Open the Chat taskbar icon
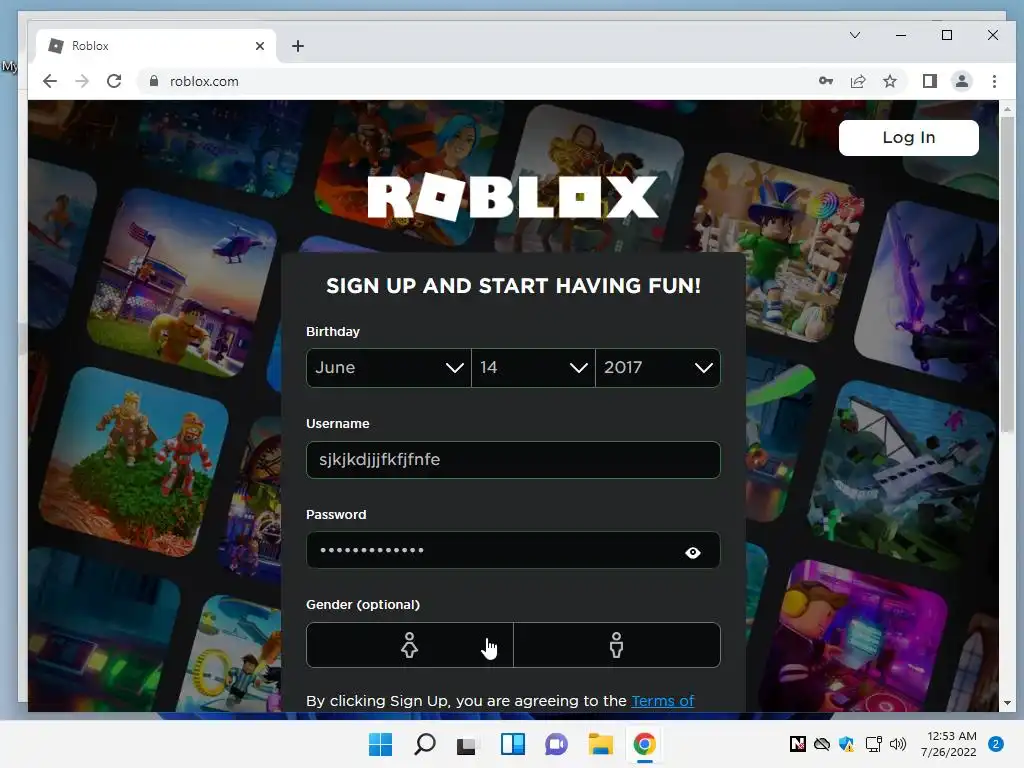This screenshot has width=1024, height=768. click(556, 744)
